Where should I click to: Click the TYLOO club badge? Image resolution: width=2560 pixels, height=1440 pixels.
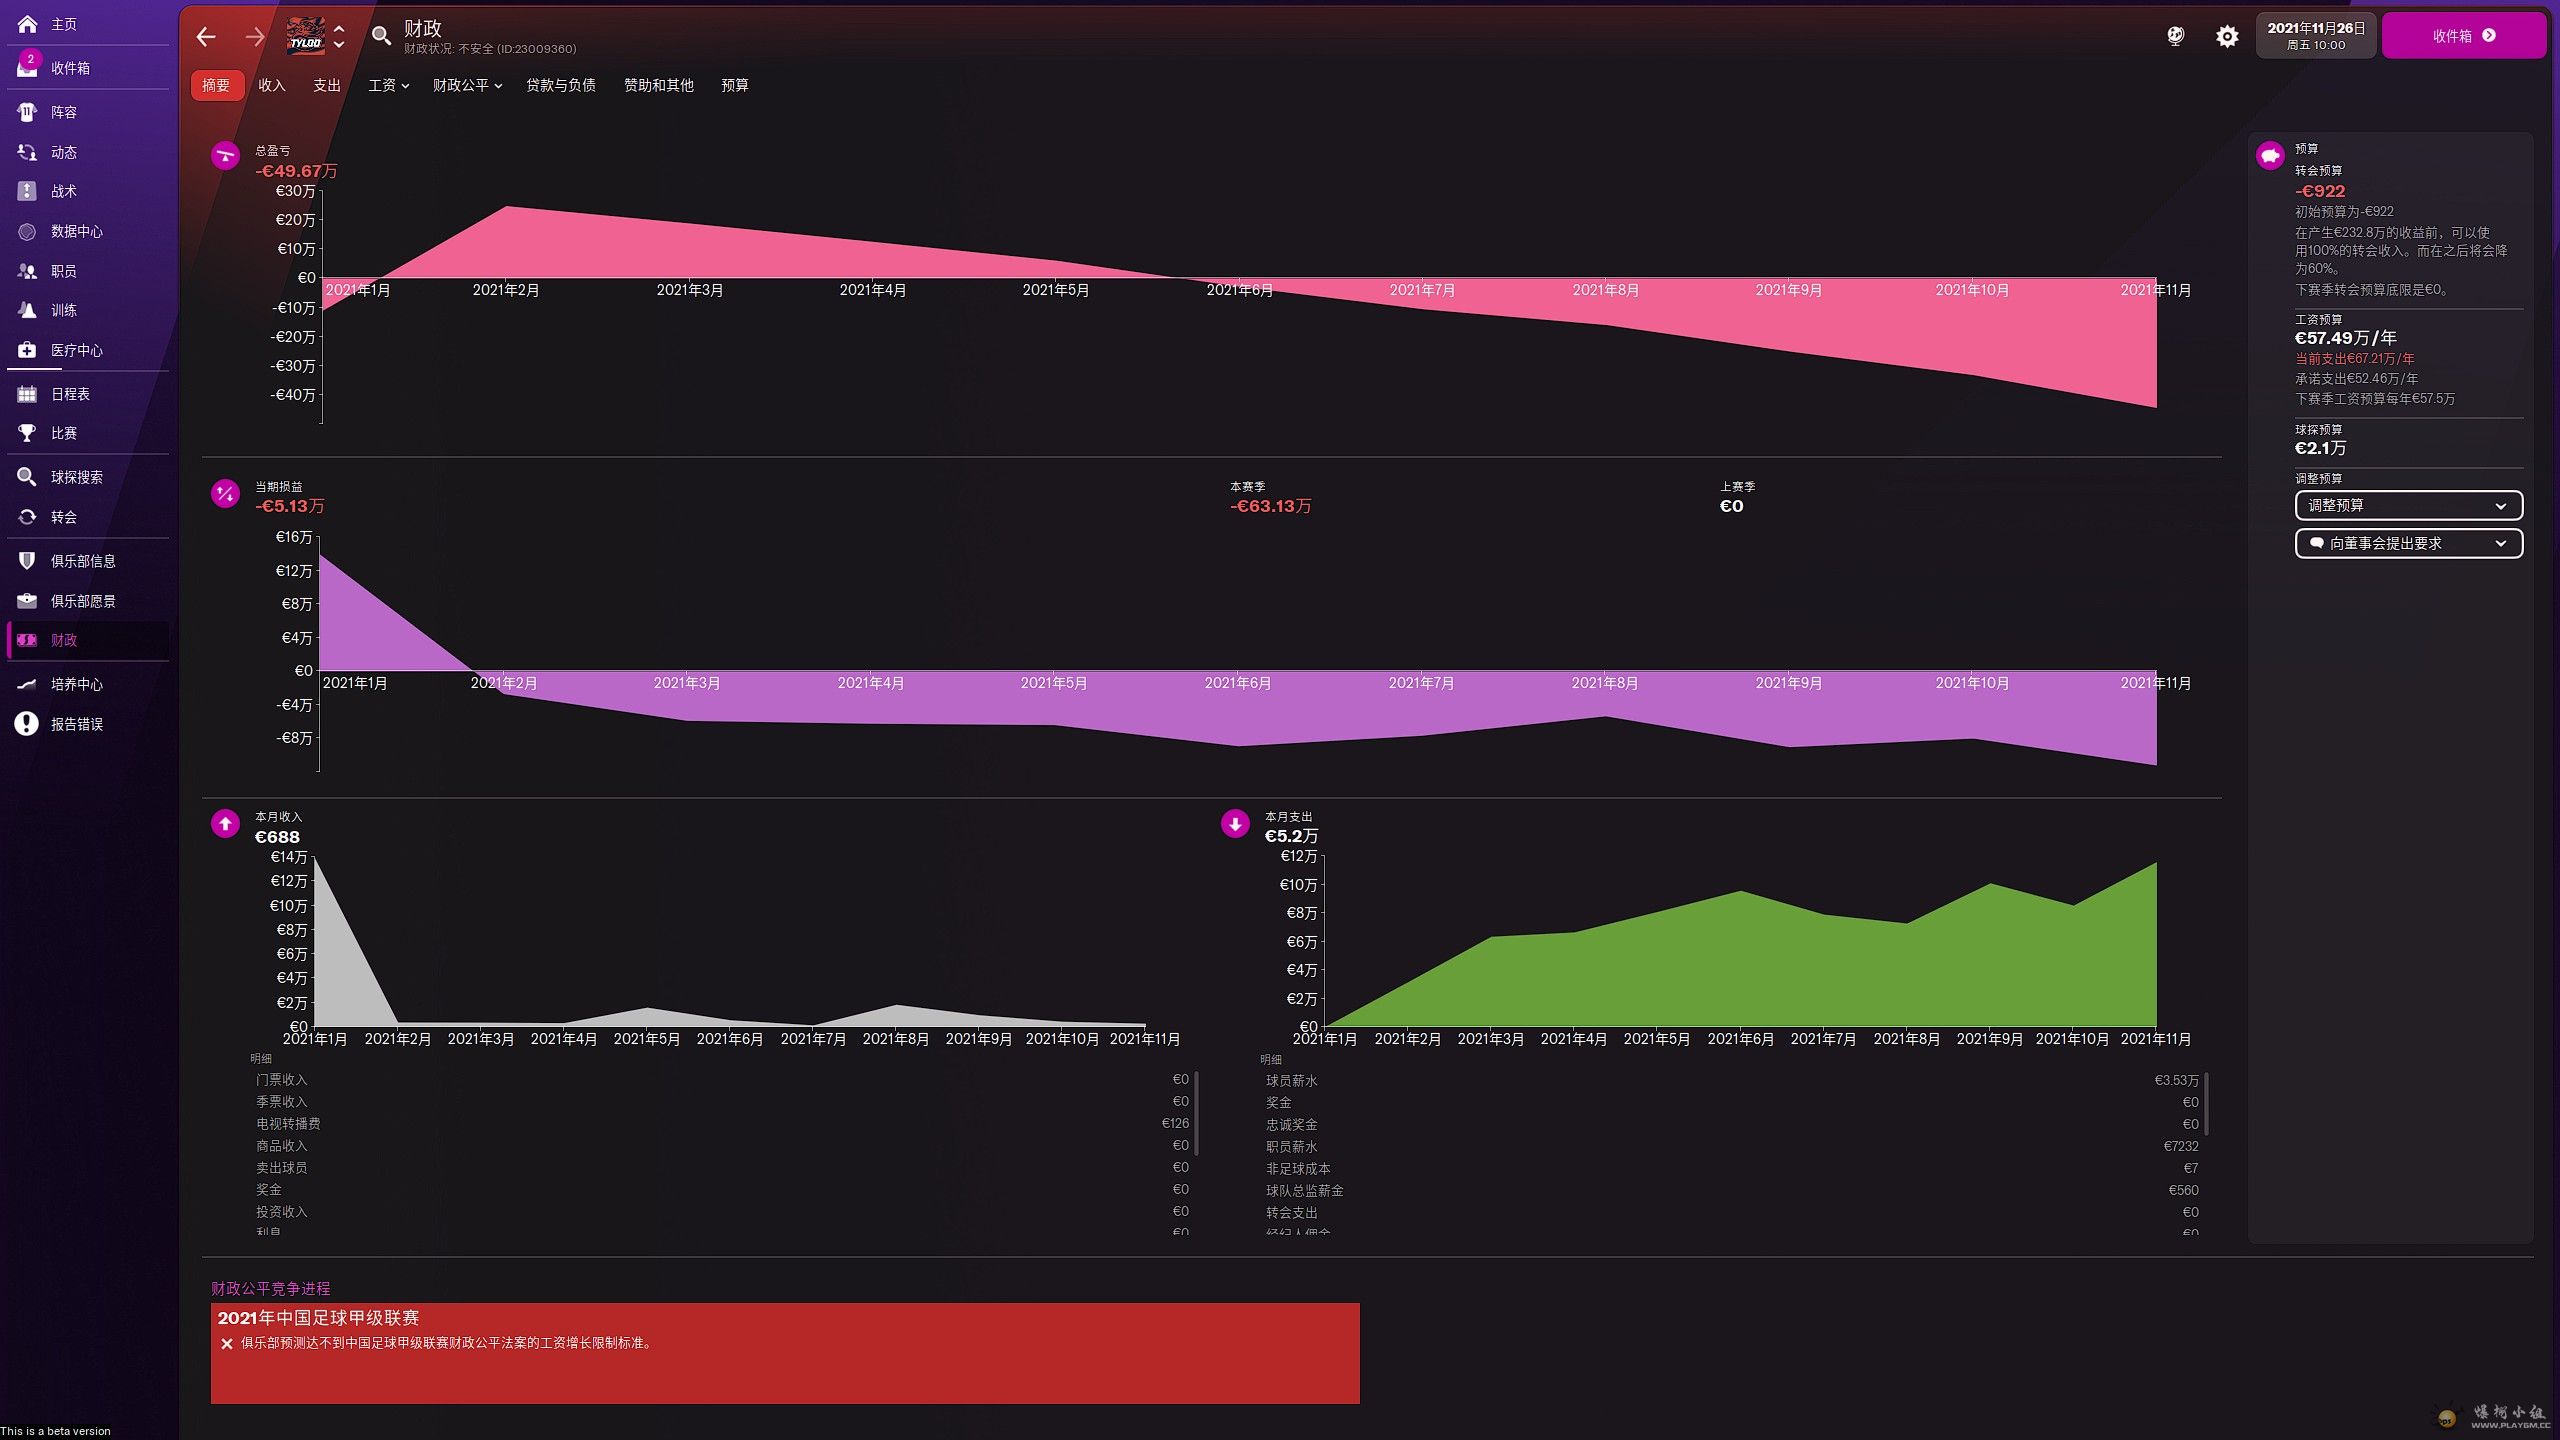pyautogui.click(x=305, y=37)
